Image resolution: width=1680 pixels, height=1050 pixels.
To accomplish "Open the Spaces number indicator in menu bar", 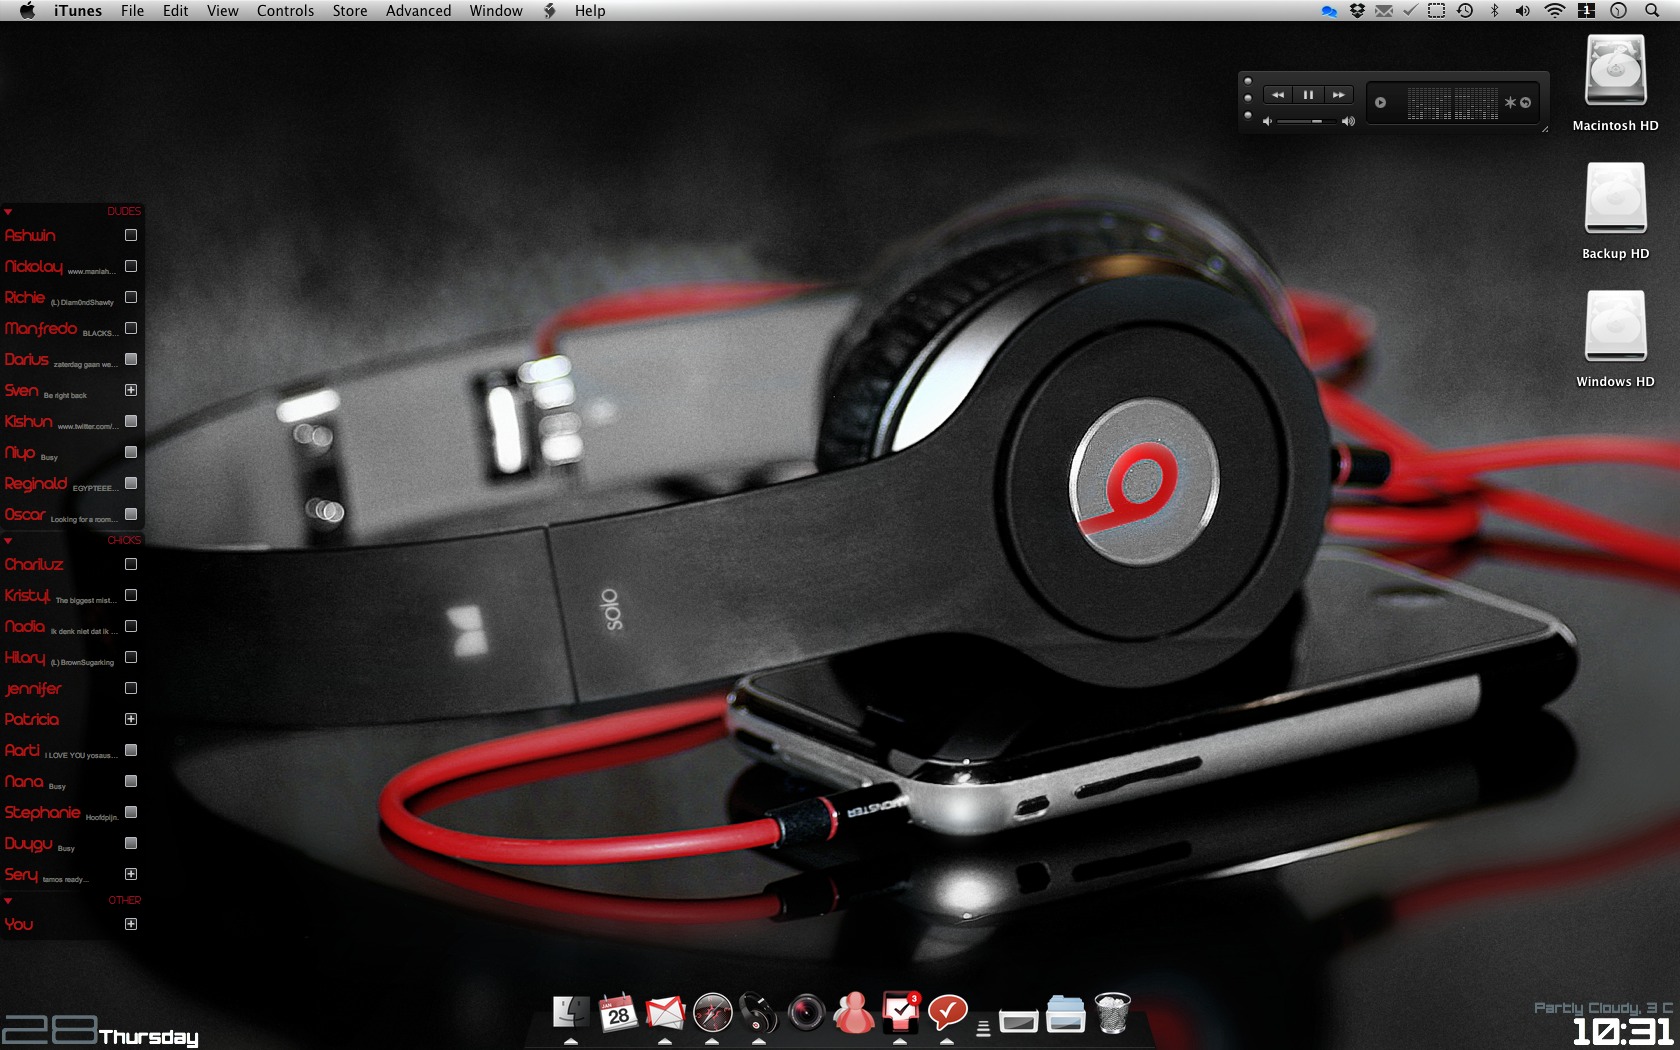I will coord(1586,11).
